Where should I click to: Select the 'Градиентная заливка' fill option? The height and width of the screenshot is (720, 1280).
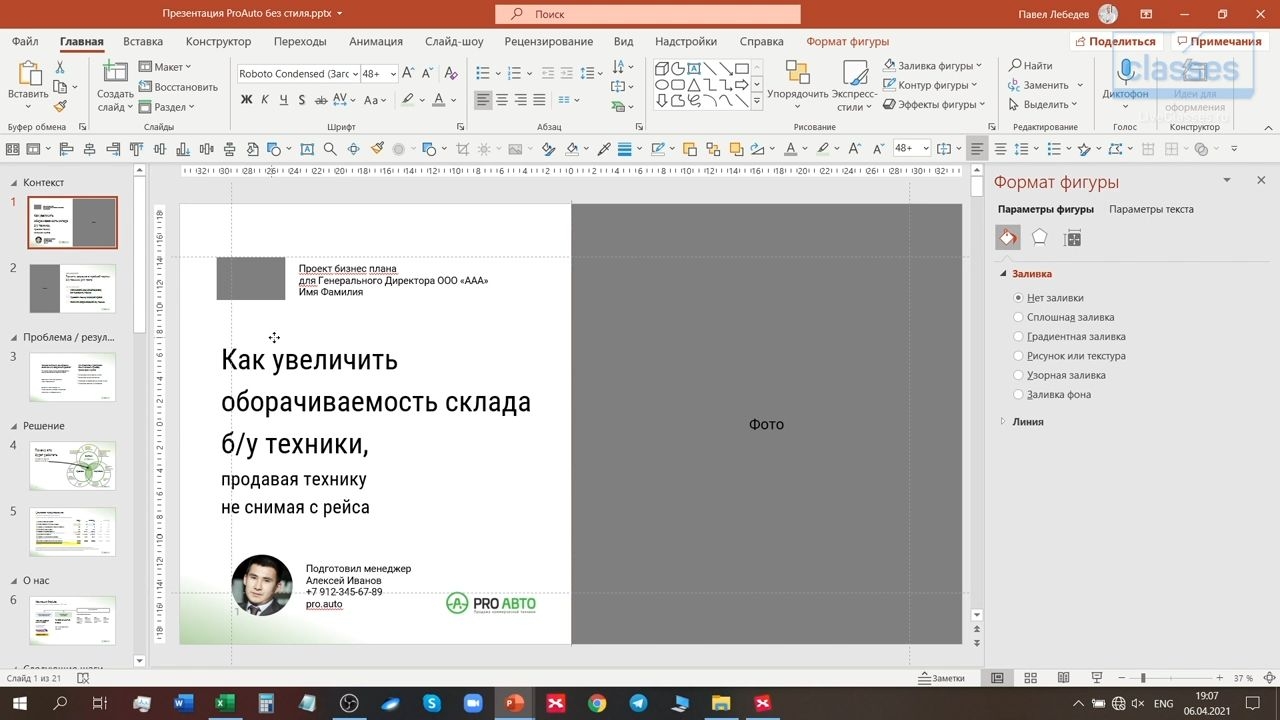coord(1069,337)
